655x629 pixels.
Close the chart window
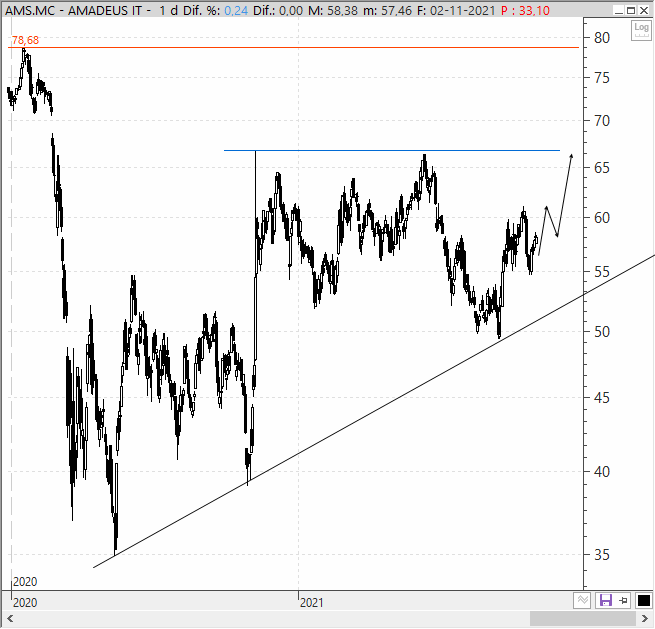point(644,10)
